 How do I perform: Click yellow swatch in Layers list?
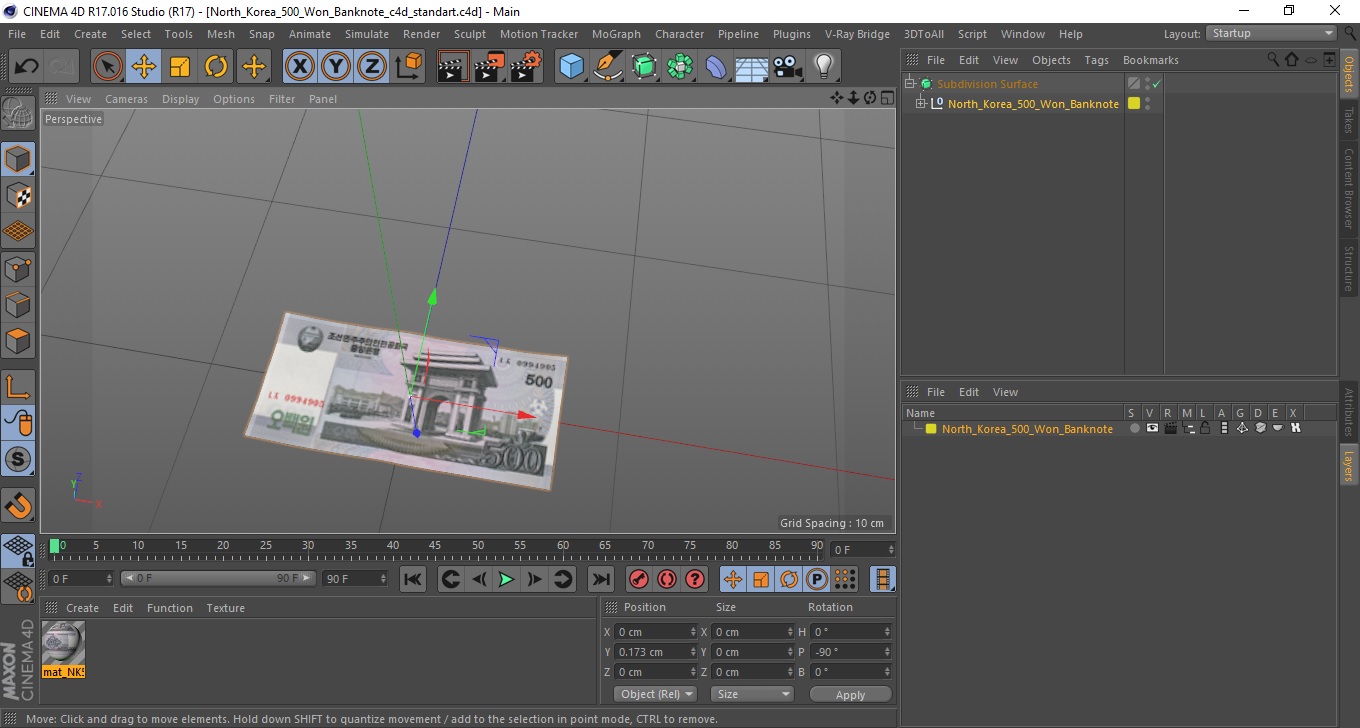point(931,429)
